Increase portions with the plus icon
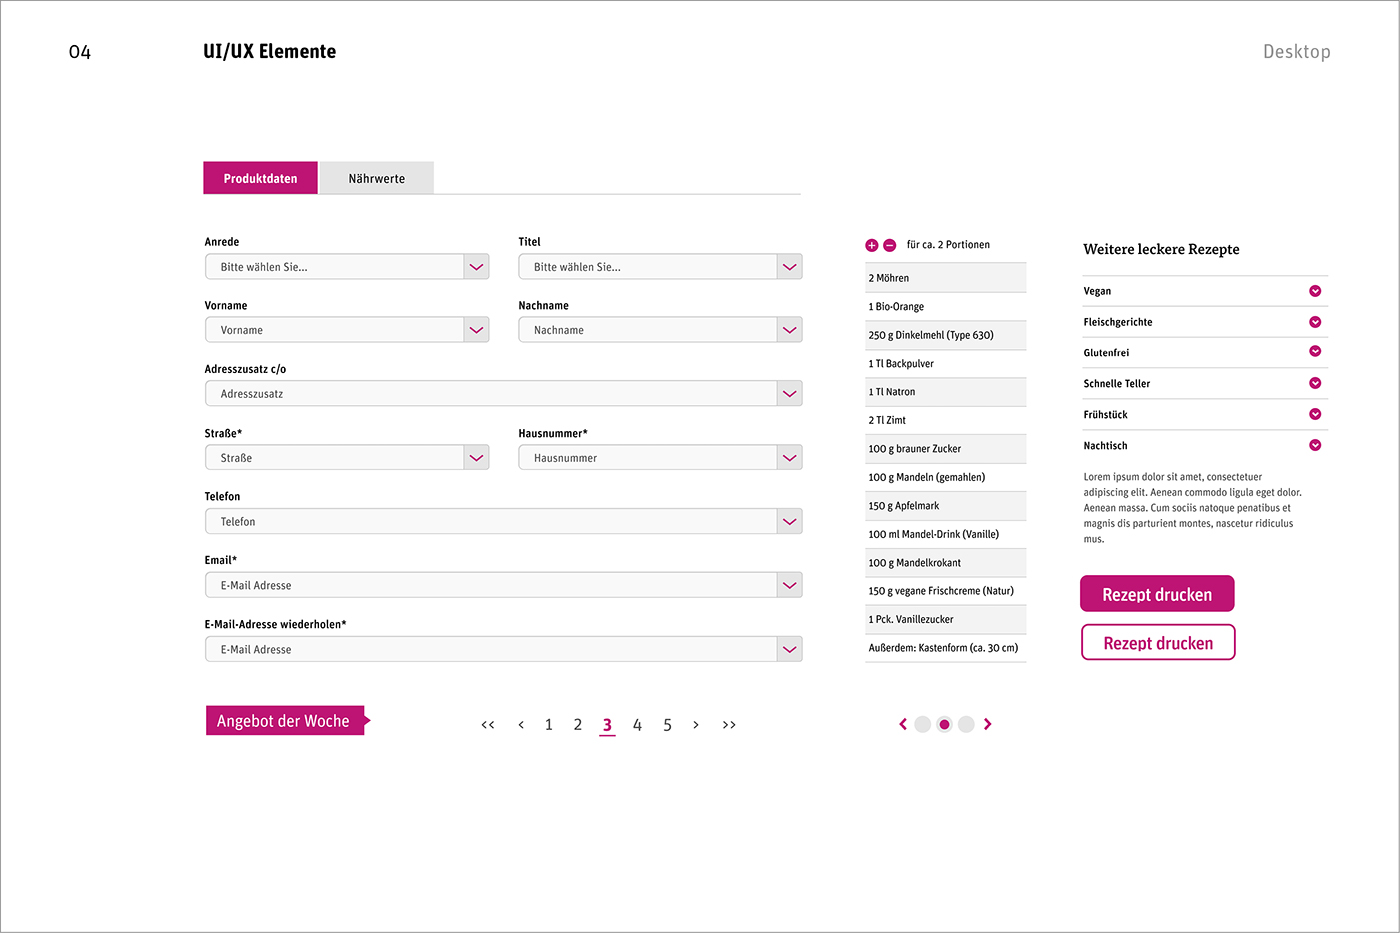The image size is (1400, 933). (x=871, y=245)
